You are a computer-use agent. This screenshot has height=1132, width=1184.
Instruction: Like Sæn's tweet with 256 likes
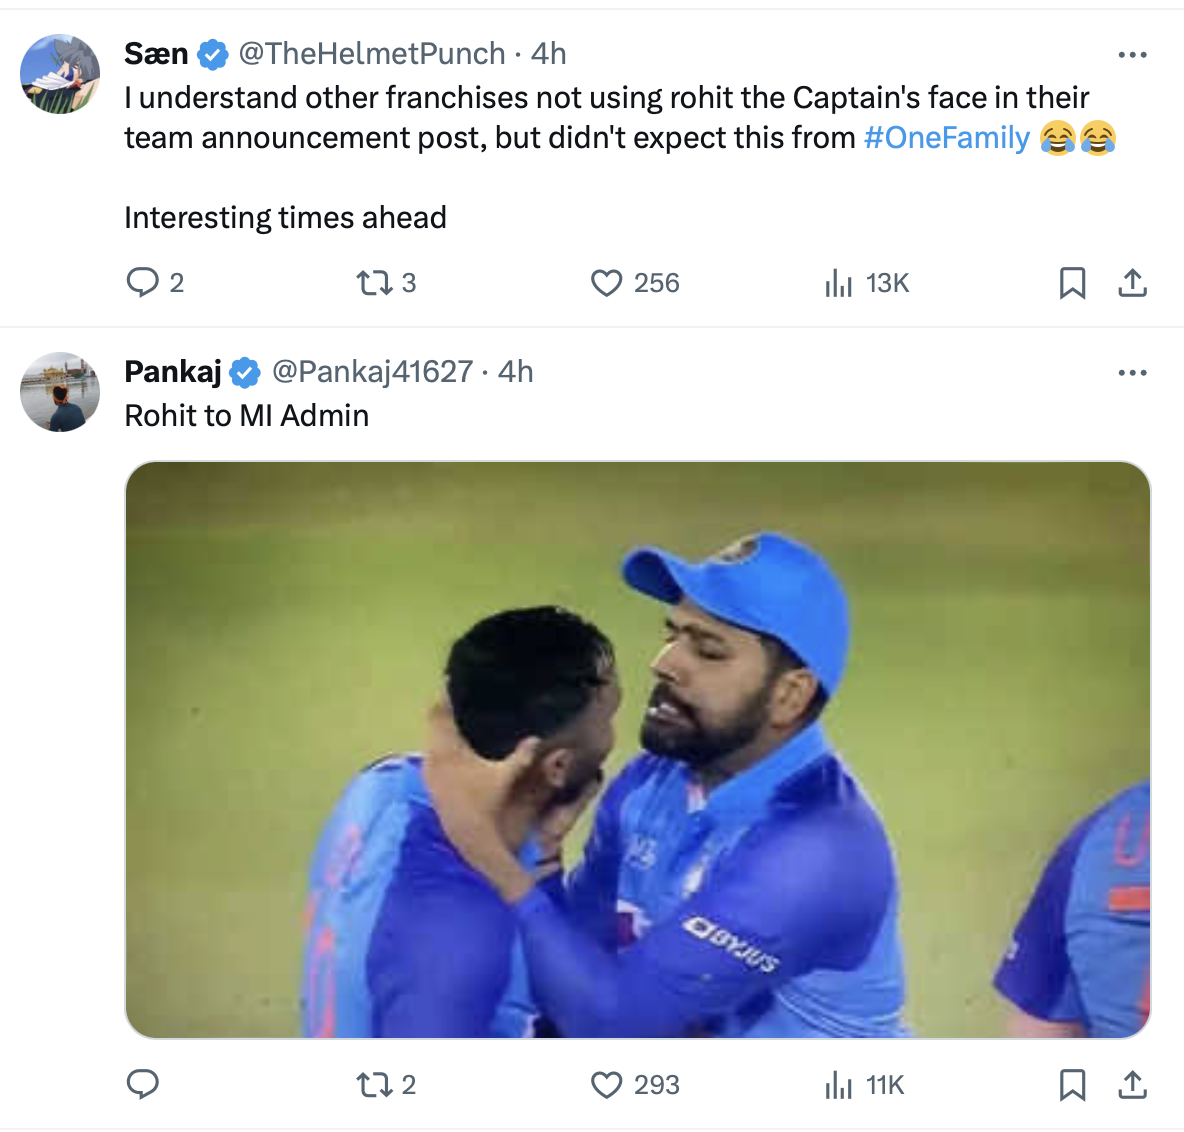[607, 283]
